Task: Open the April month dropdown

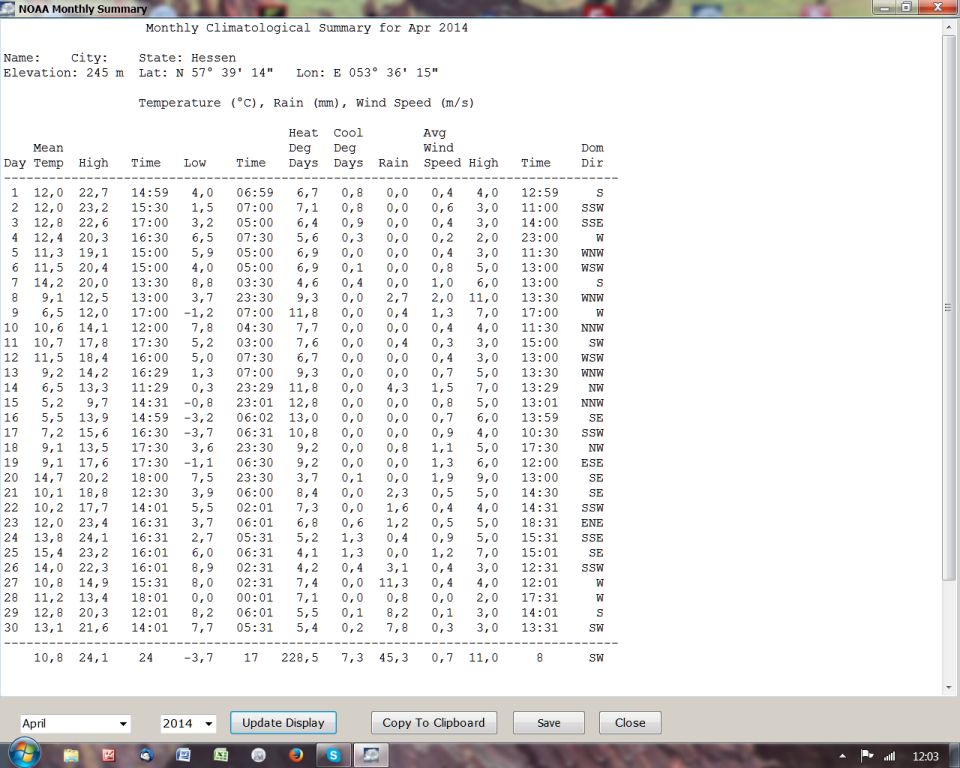Action: (x=75, y=724)
